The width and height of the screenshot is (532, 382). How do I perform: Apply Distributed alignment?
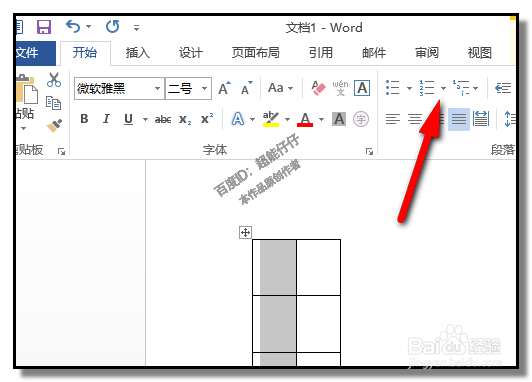[481, 119]
